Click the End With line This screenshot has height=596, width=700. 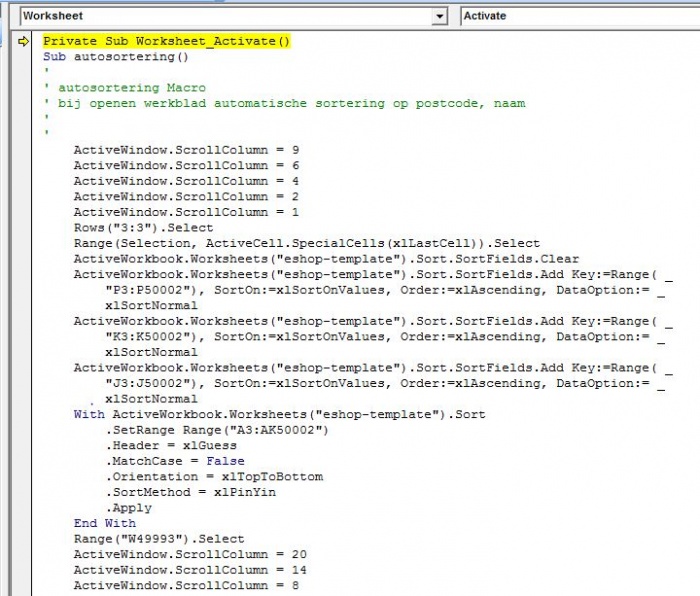[x=105, y=523]
